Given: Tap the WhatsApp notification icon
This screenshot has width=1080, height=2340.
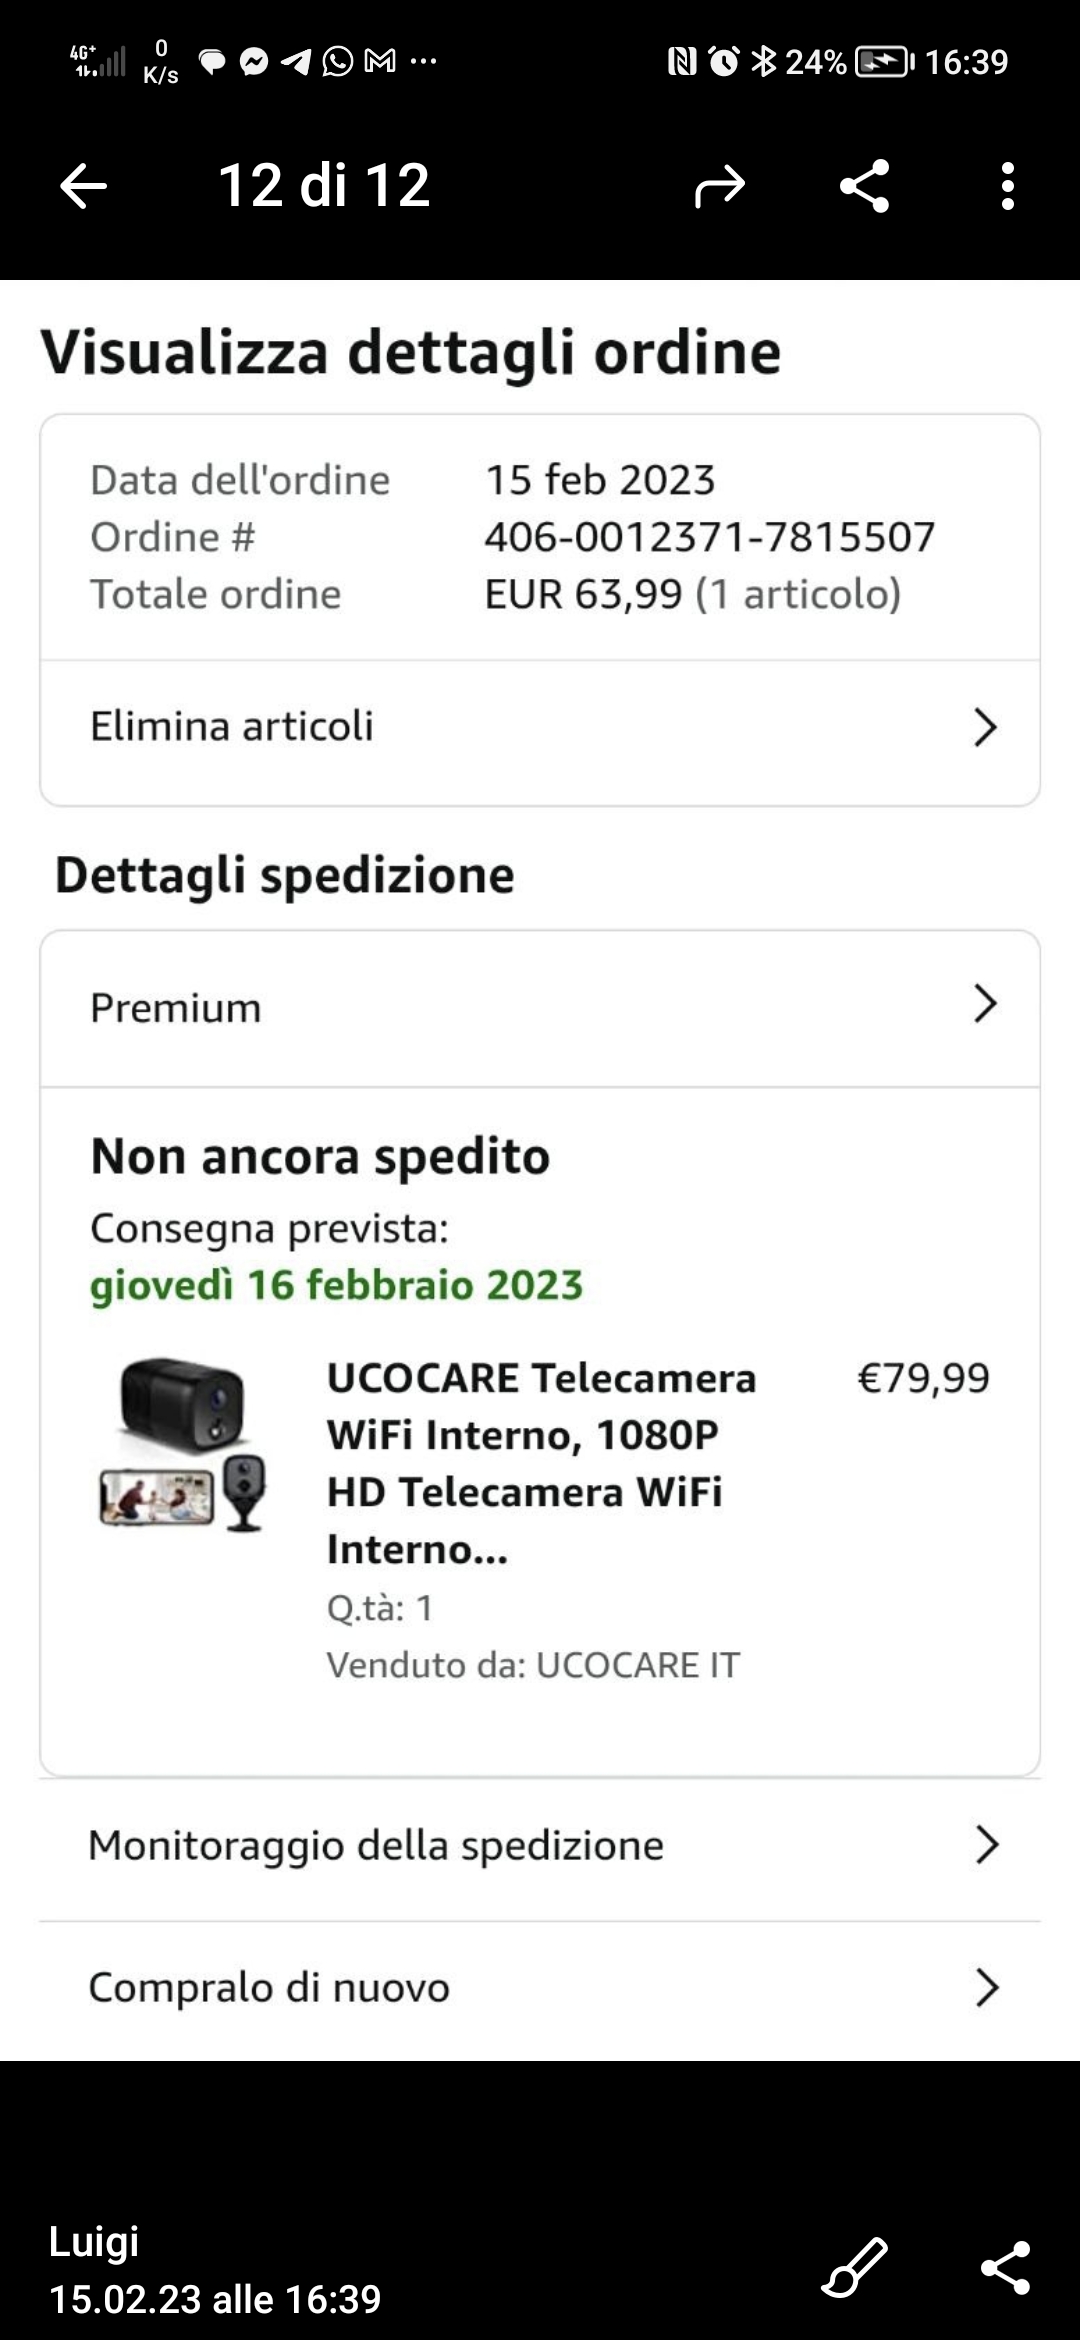Looking at the screenshot, I should (x=338, y=61).
